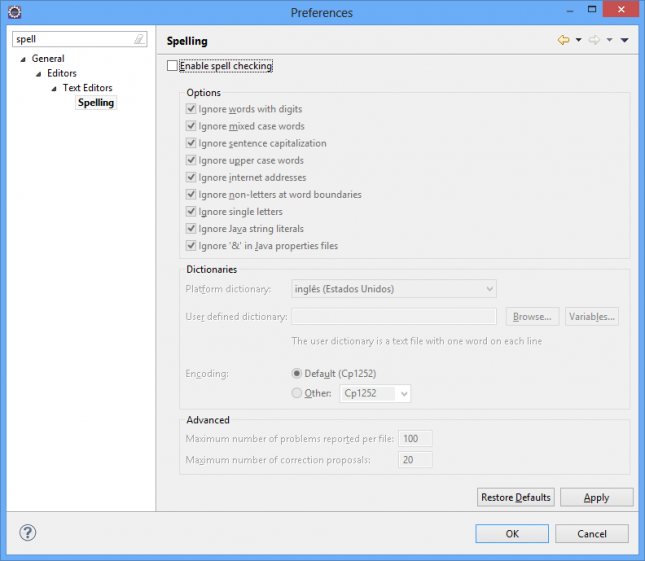Click maximum correction proposals field
The width and height of the screenshot is (645, 561).
(x=415, y=459)
